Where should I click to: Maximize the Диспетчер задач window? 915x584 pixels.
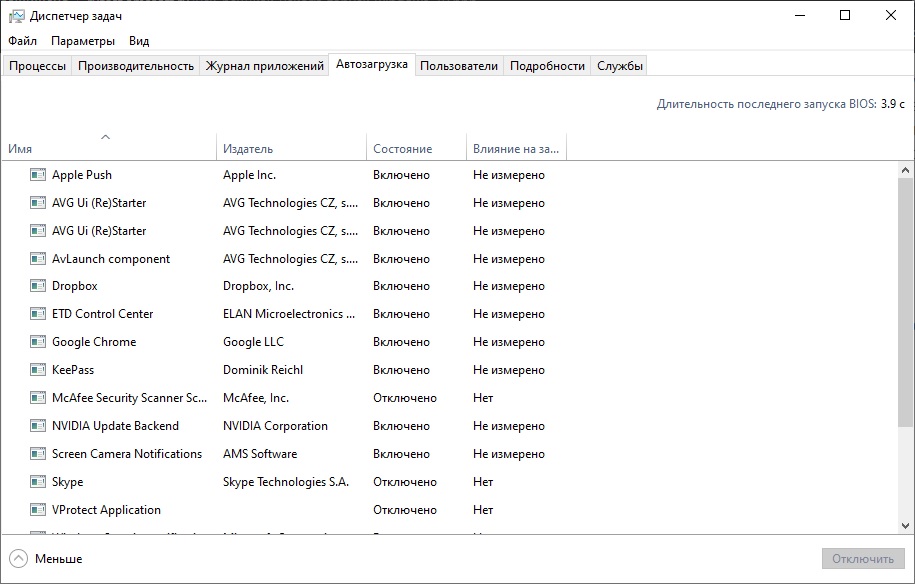coord(845,16)
